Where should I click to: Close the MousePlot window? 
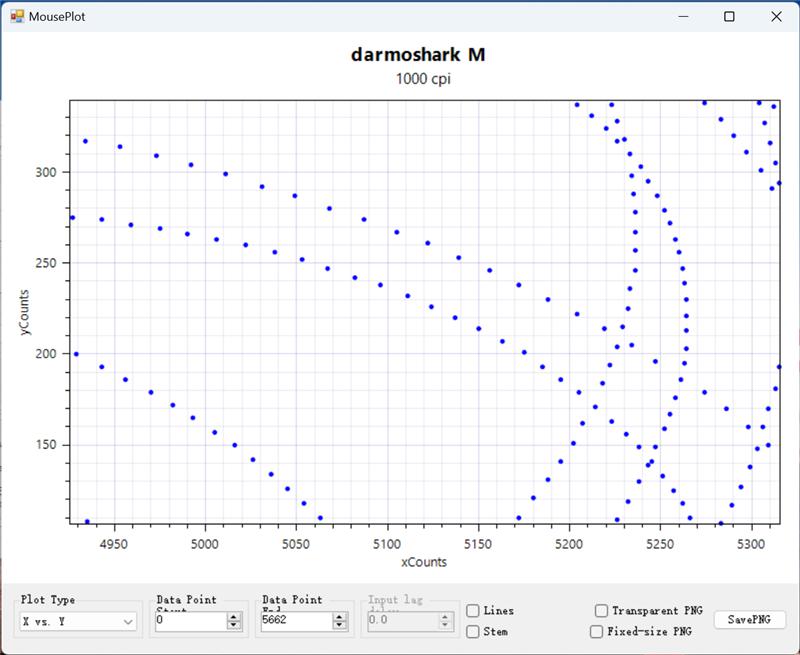[776, 16]
